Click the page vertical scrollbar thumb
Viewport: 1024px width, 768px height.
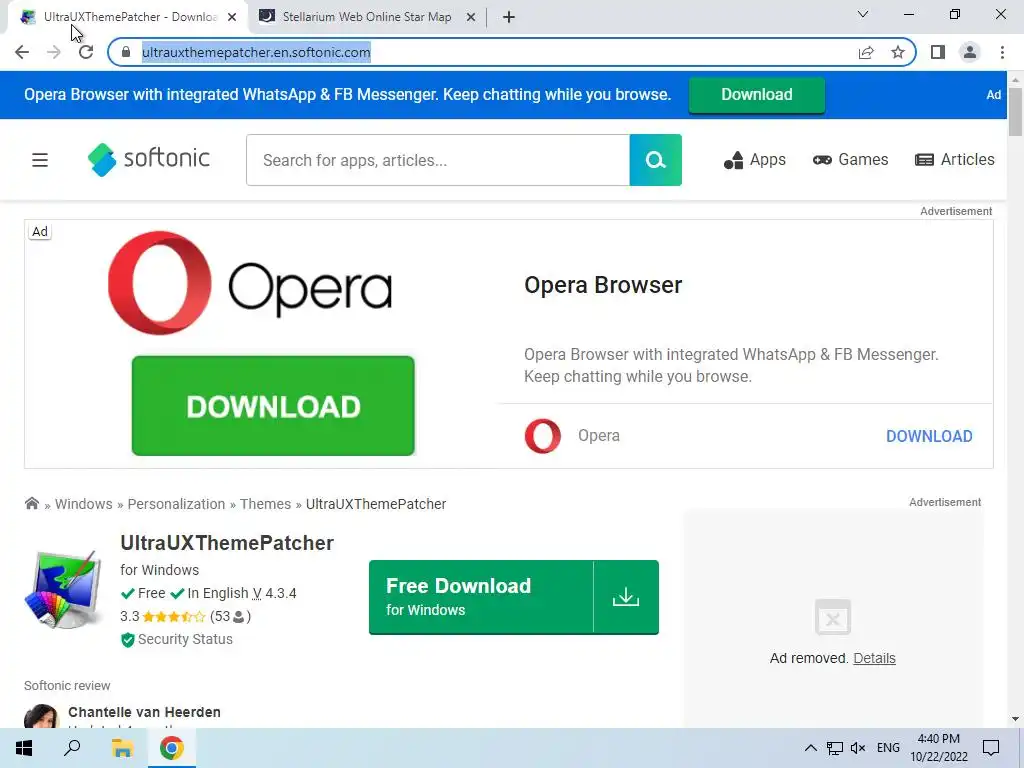pos(1015,111)
